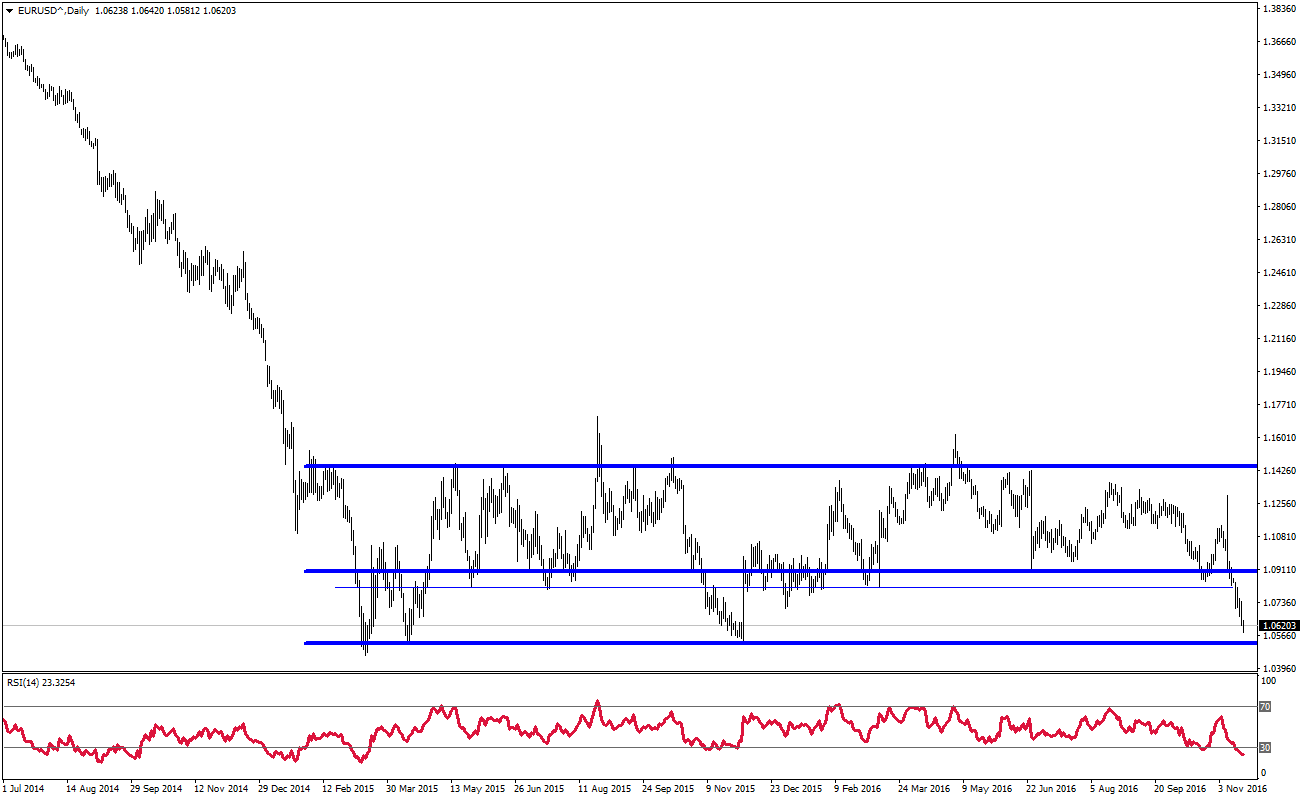Click the 11 Aug 2015 date label

[x=603, y=788]
